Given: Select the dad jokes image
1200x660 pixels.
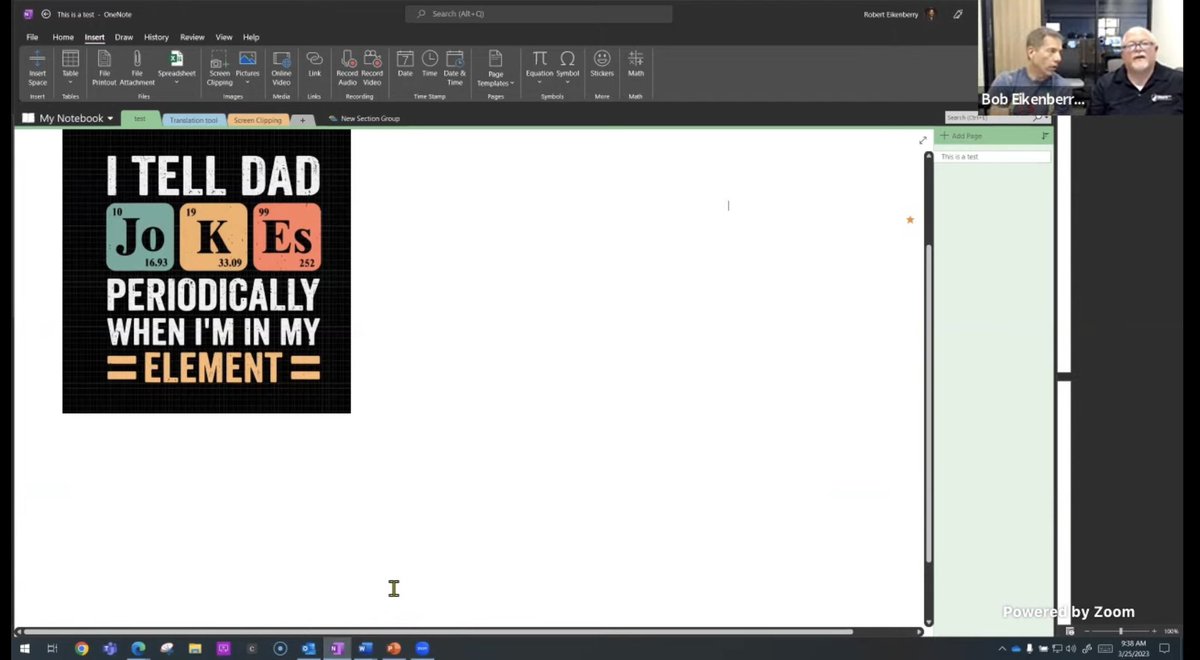Looking at the screenshot, I should click(x=206, y=270).
